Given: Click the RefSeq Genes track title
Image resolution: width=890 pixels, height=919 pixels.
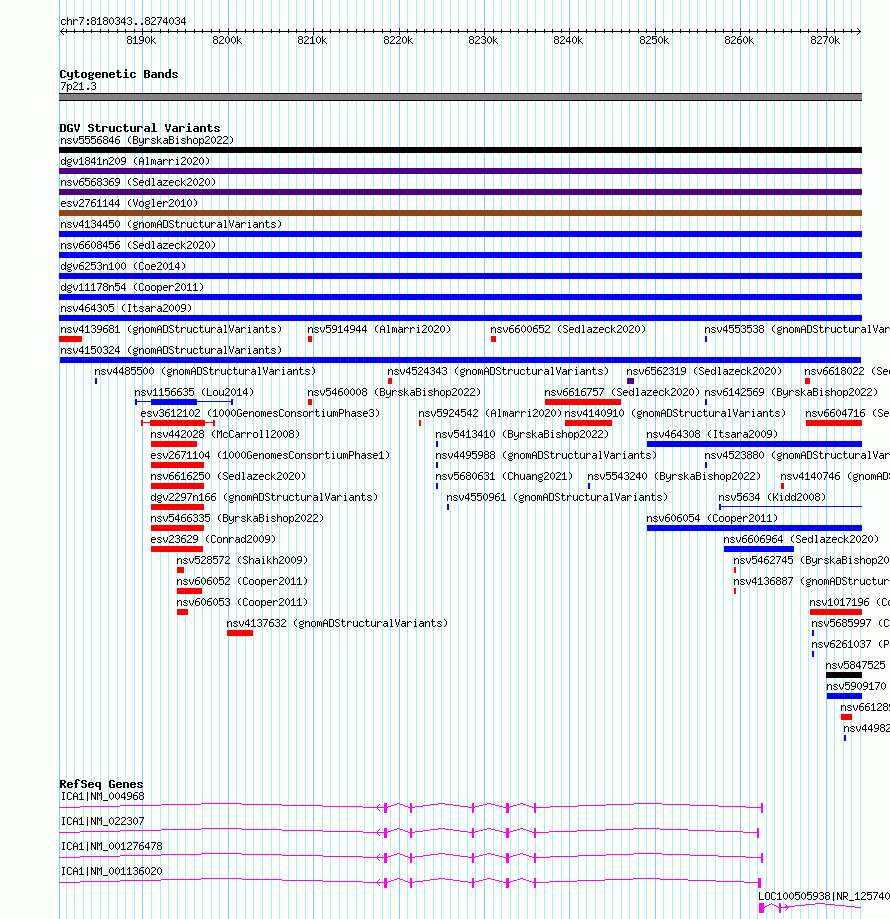Looking at the screenshot, I should click(x=101, y=784).
